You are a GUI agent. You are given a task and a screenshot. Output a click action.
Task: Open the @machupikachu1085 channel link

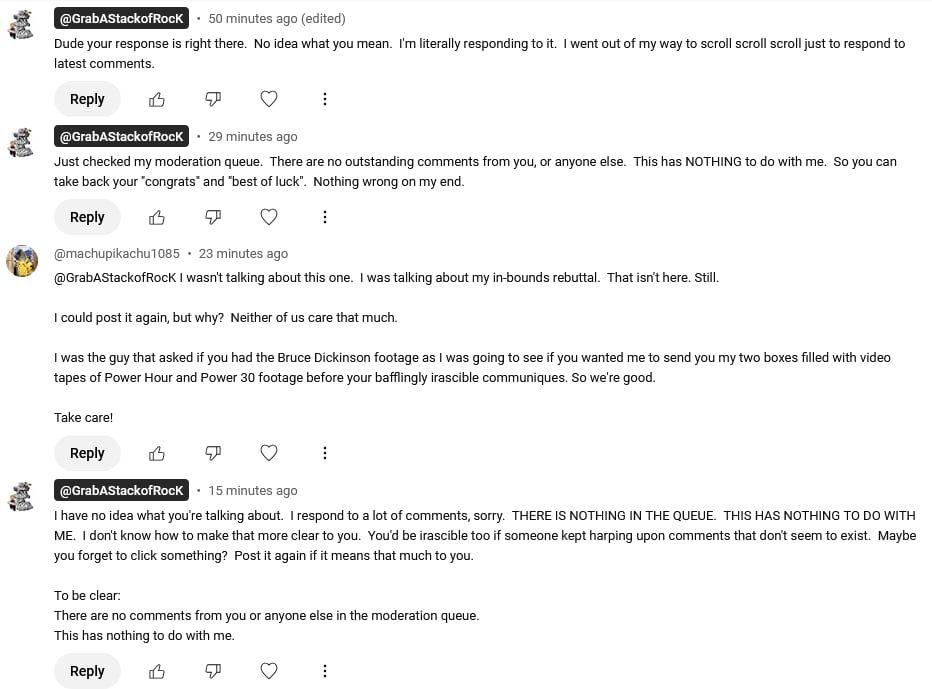(117, 254)
